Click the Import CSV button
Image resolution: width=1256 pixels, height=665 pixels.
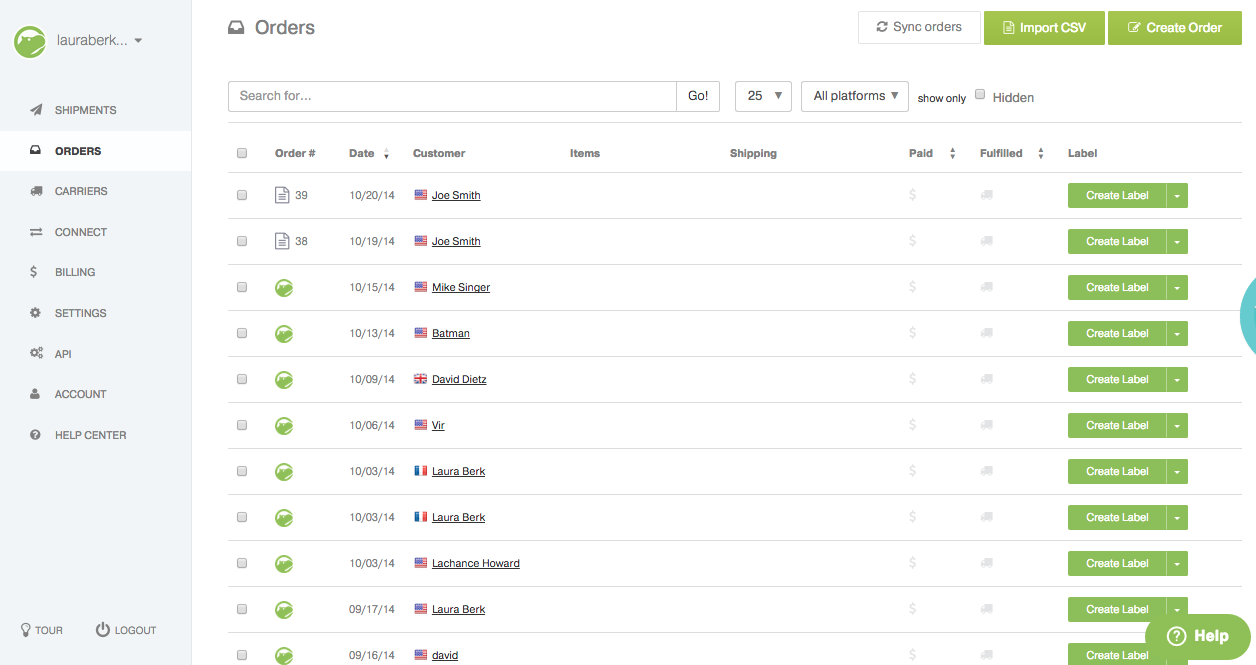[x=1044, y=28]
